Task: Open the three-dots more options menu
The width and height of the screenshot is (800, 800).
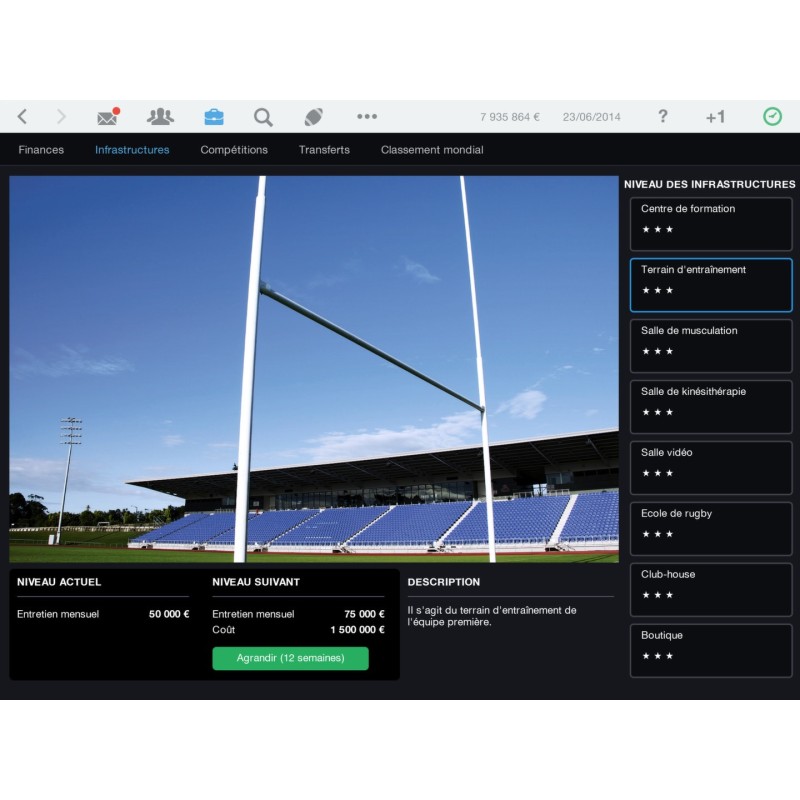Action: [x=367, y=117]
